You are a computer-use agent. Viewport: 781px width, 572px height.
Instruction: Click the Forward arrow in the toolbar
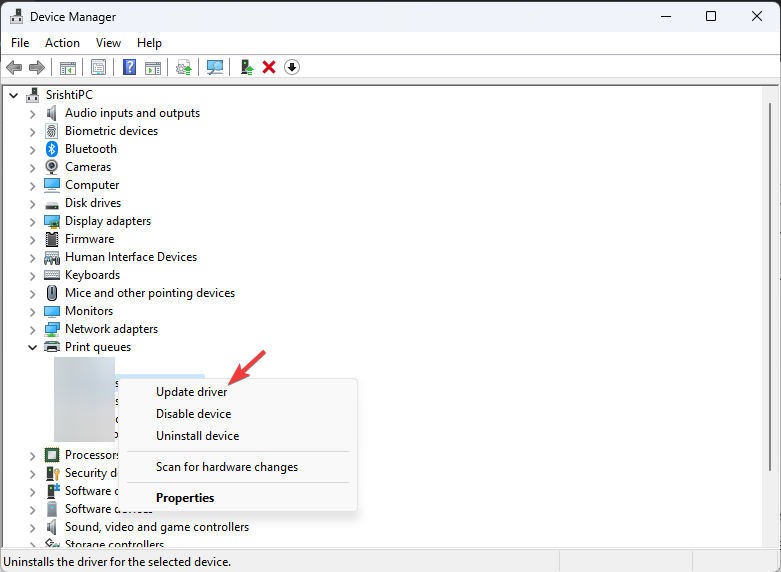(x=37, y=67)
